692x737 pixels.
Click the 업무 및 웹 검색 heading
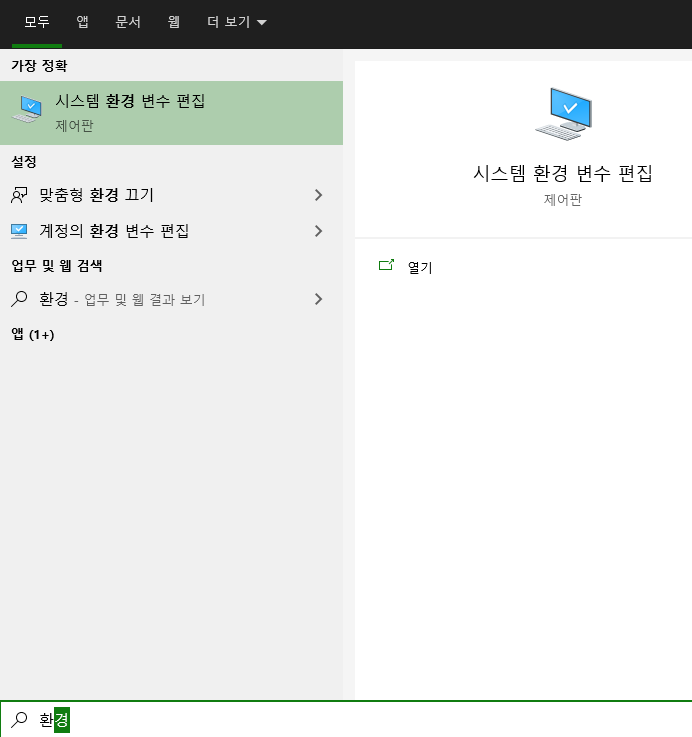[x=57, y=266]
